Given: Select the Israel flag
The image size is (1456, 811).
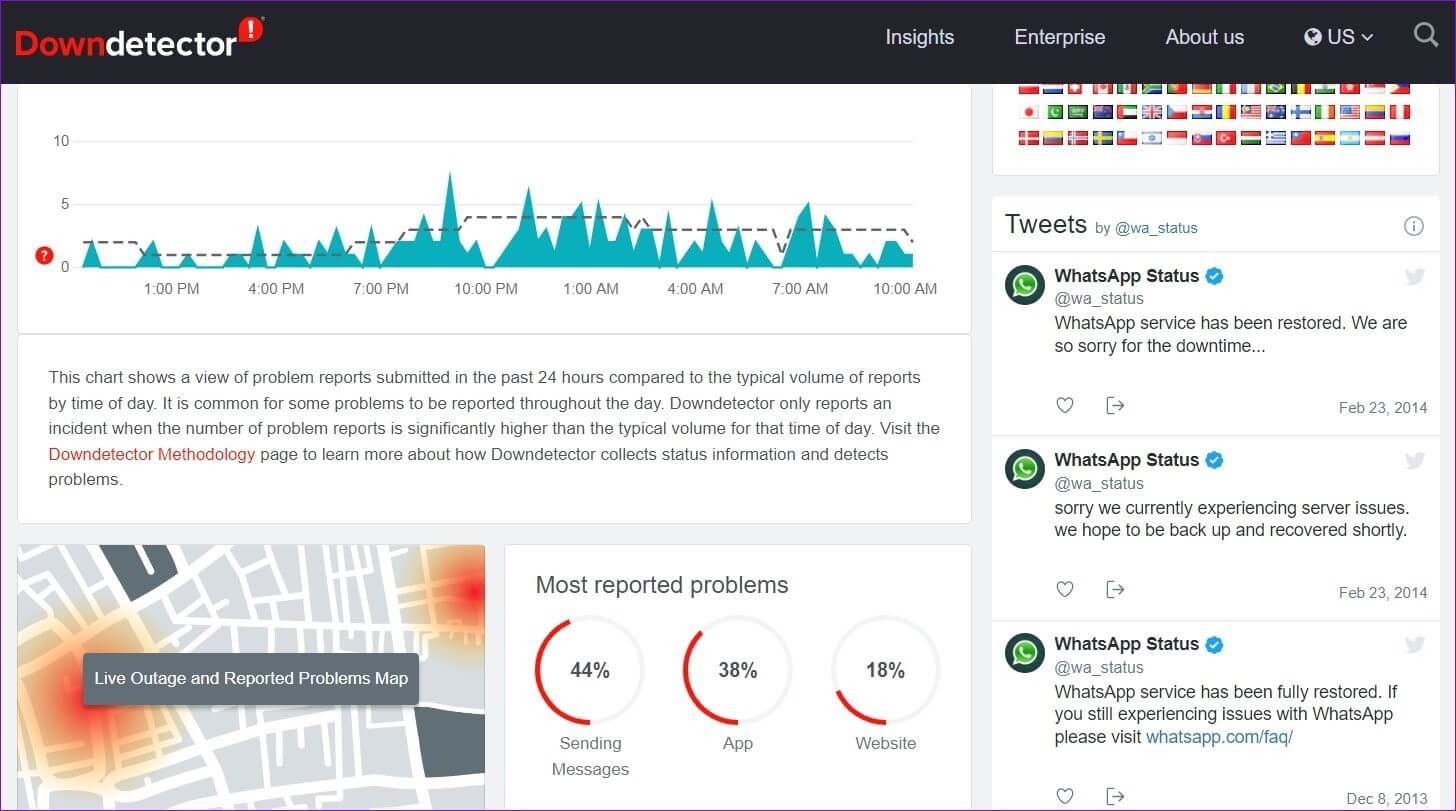Looking at the screenshot, I should (x=1152, y=138).
